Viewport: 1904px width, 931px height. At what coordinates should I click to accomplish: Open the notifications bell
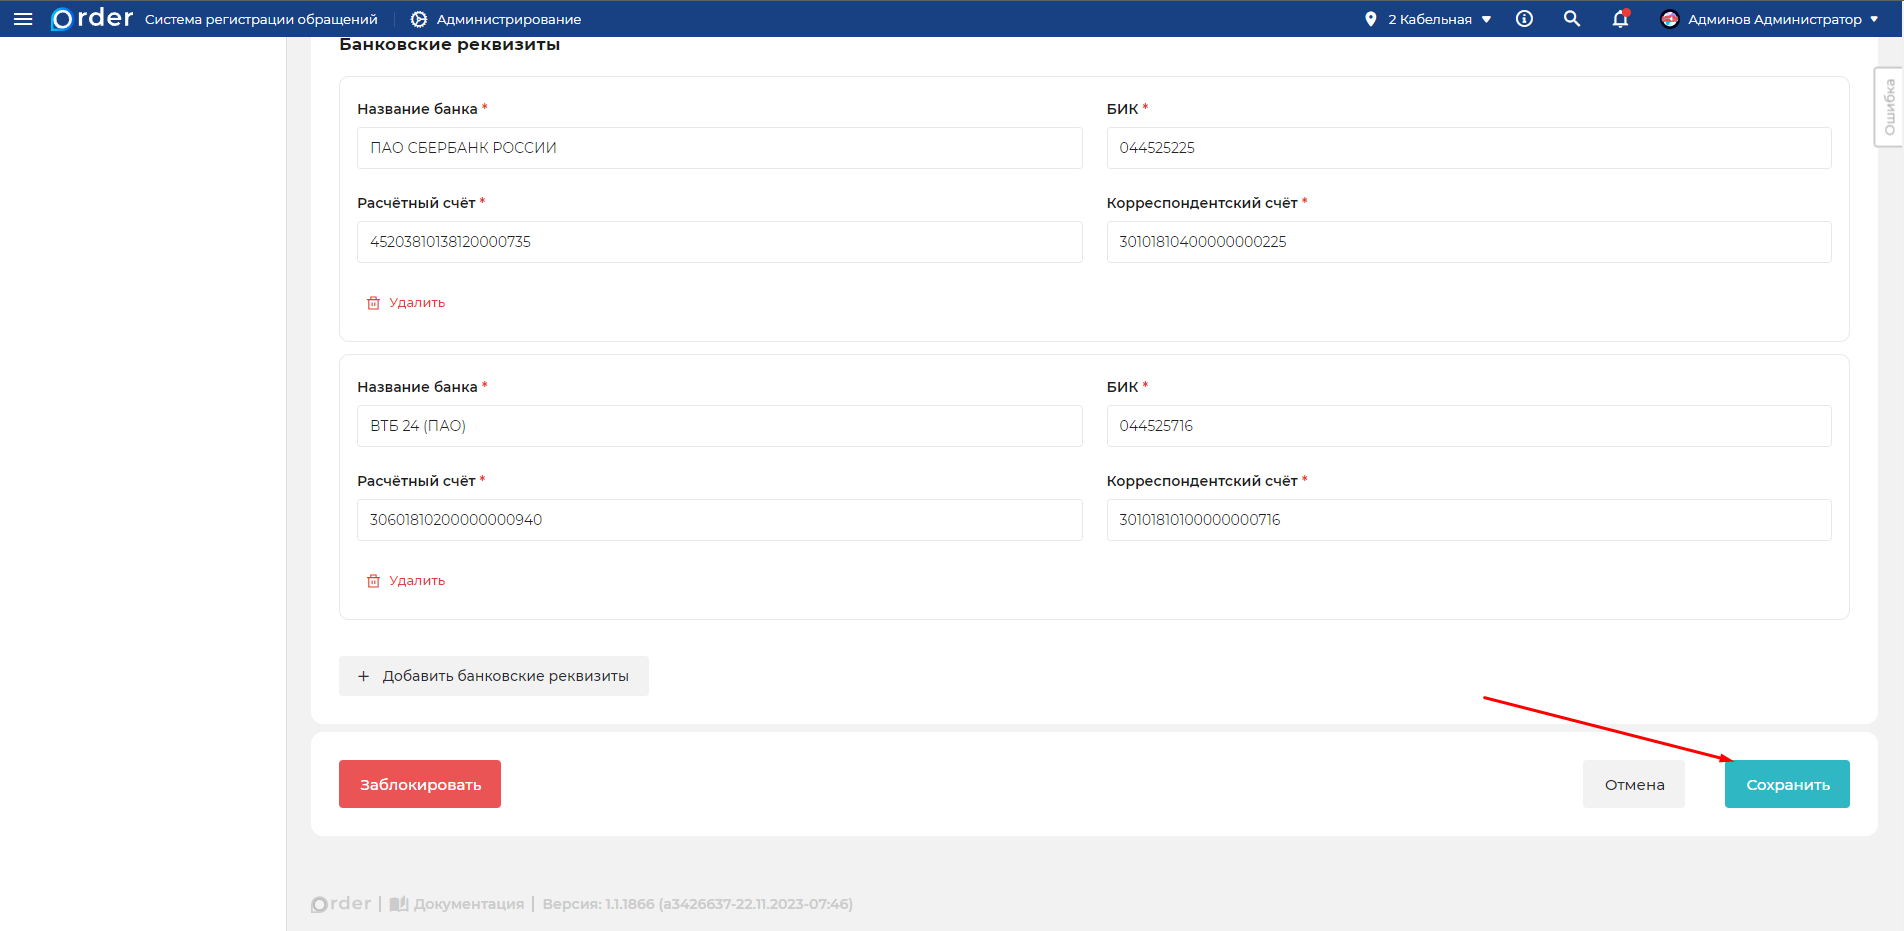coord(1620,19)
